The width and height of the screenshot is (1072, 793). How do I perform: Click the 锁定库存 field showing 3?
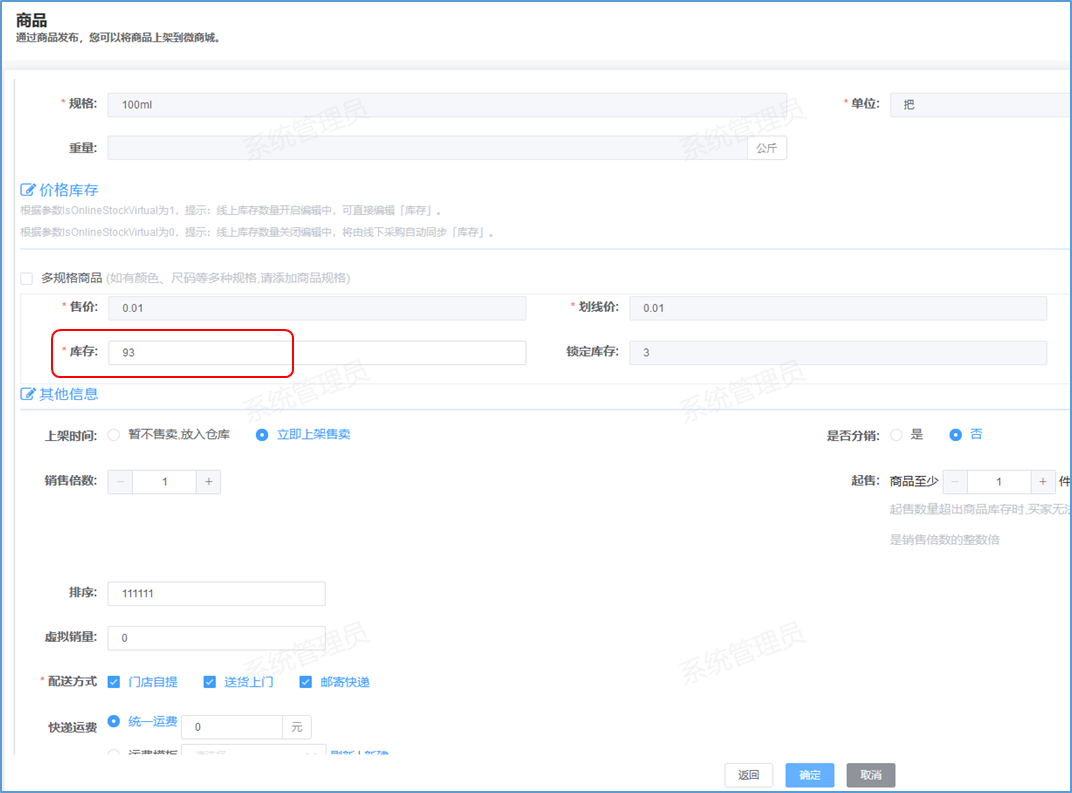[x=838, y=353]
